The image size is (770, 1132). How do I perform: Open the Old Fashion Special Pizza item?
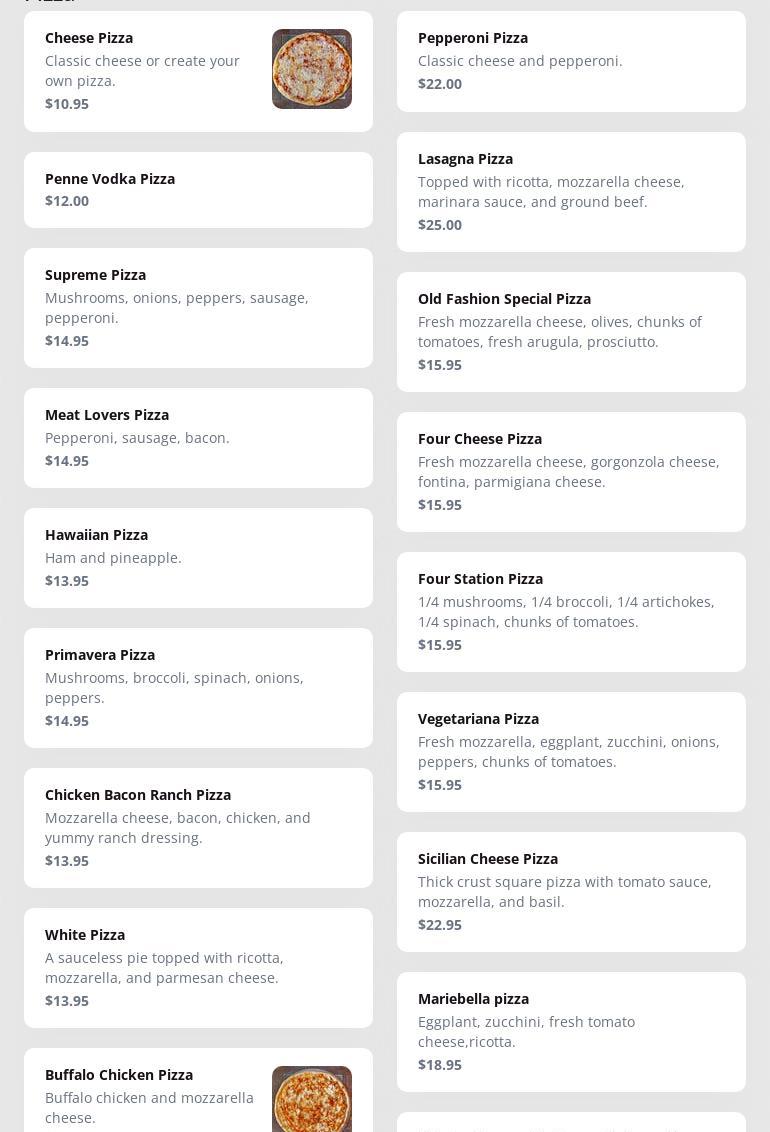(x=571, y=331)
